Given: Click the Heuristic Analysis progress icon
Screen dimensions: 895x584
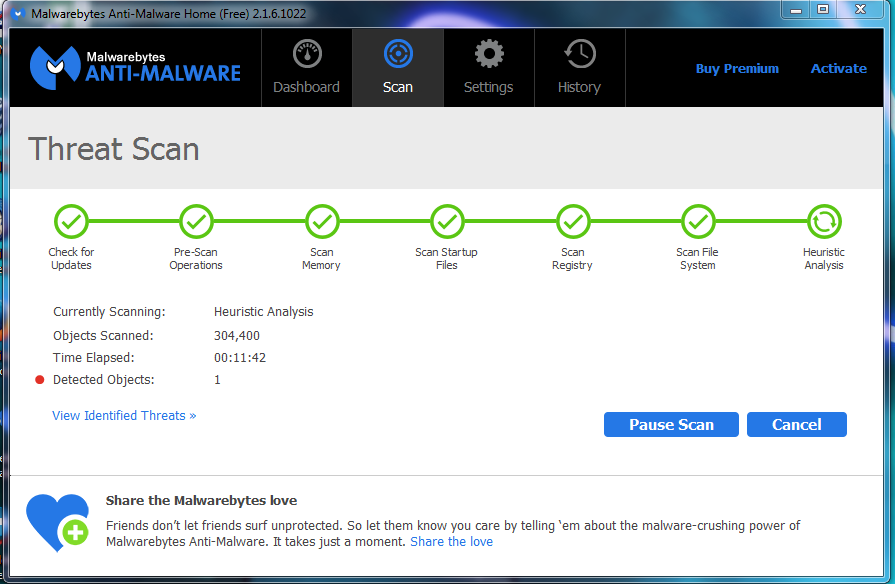Looking at the screenshot, I should click(x=824, y=221).
